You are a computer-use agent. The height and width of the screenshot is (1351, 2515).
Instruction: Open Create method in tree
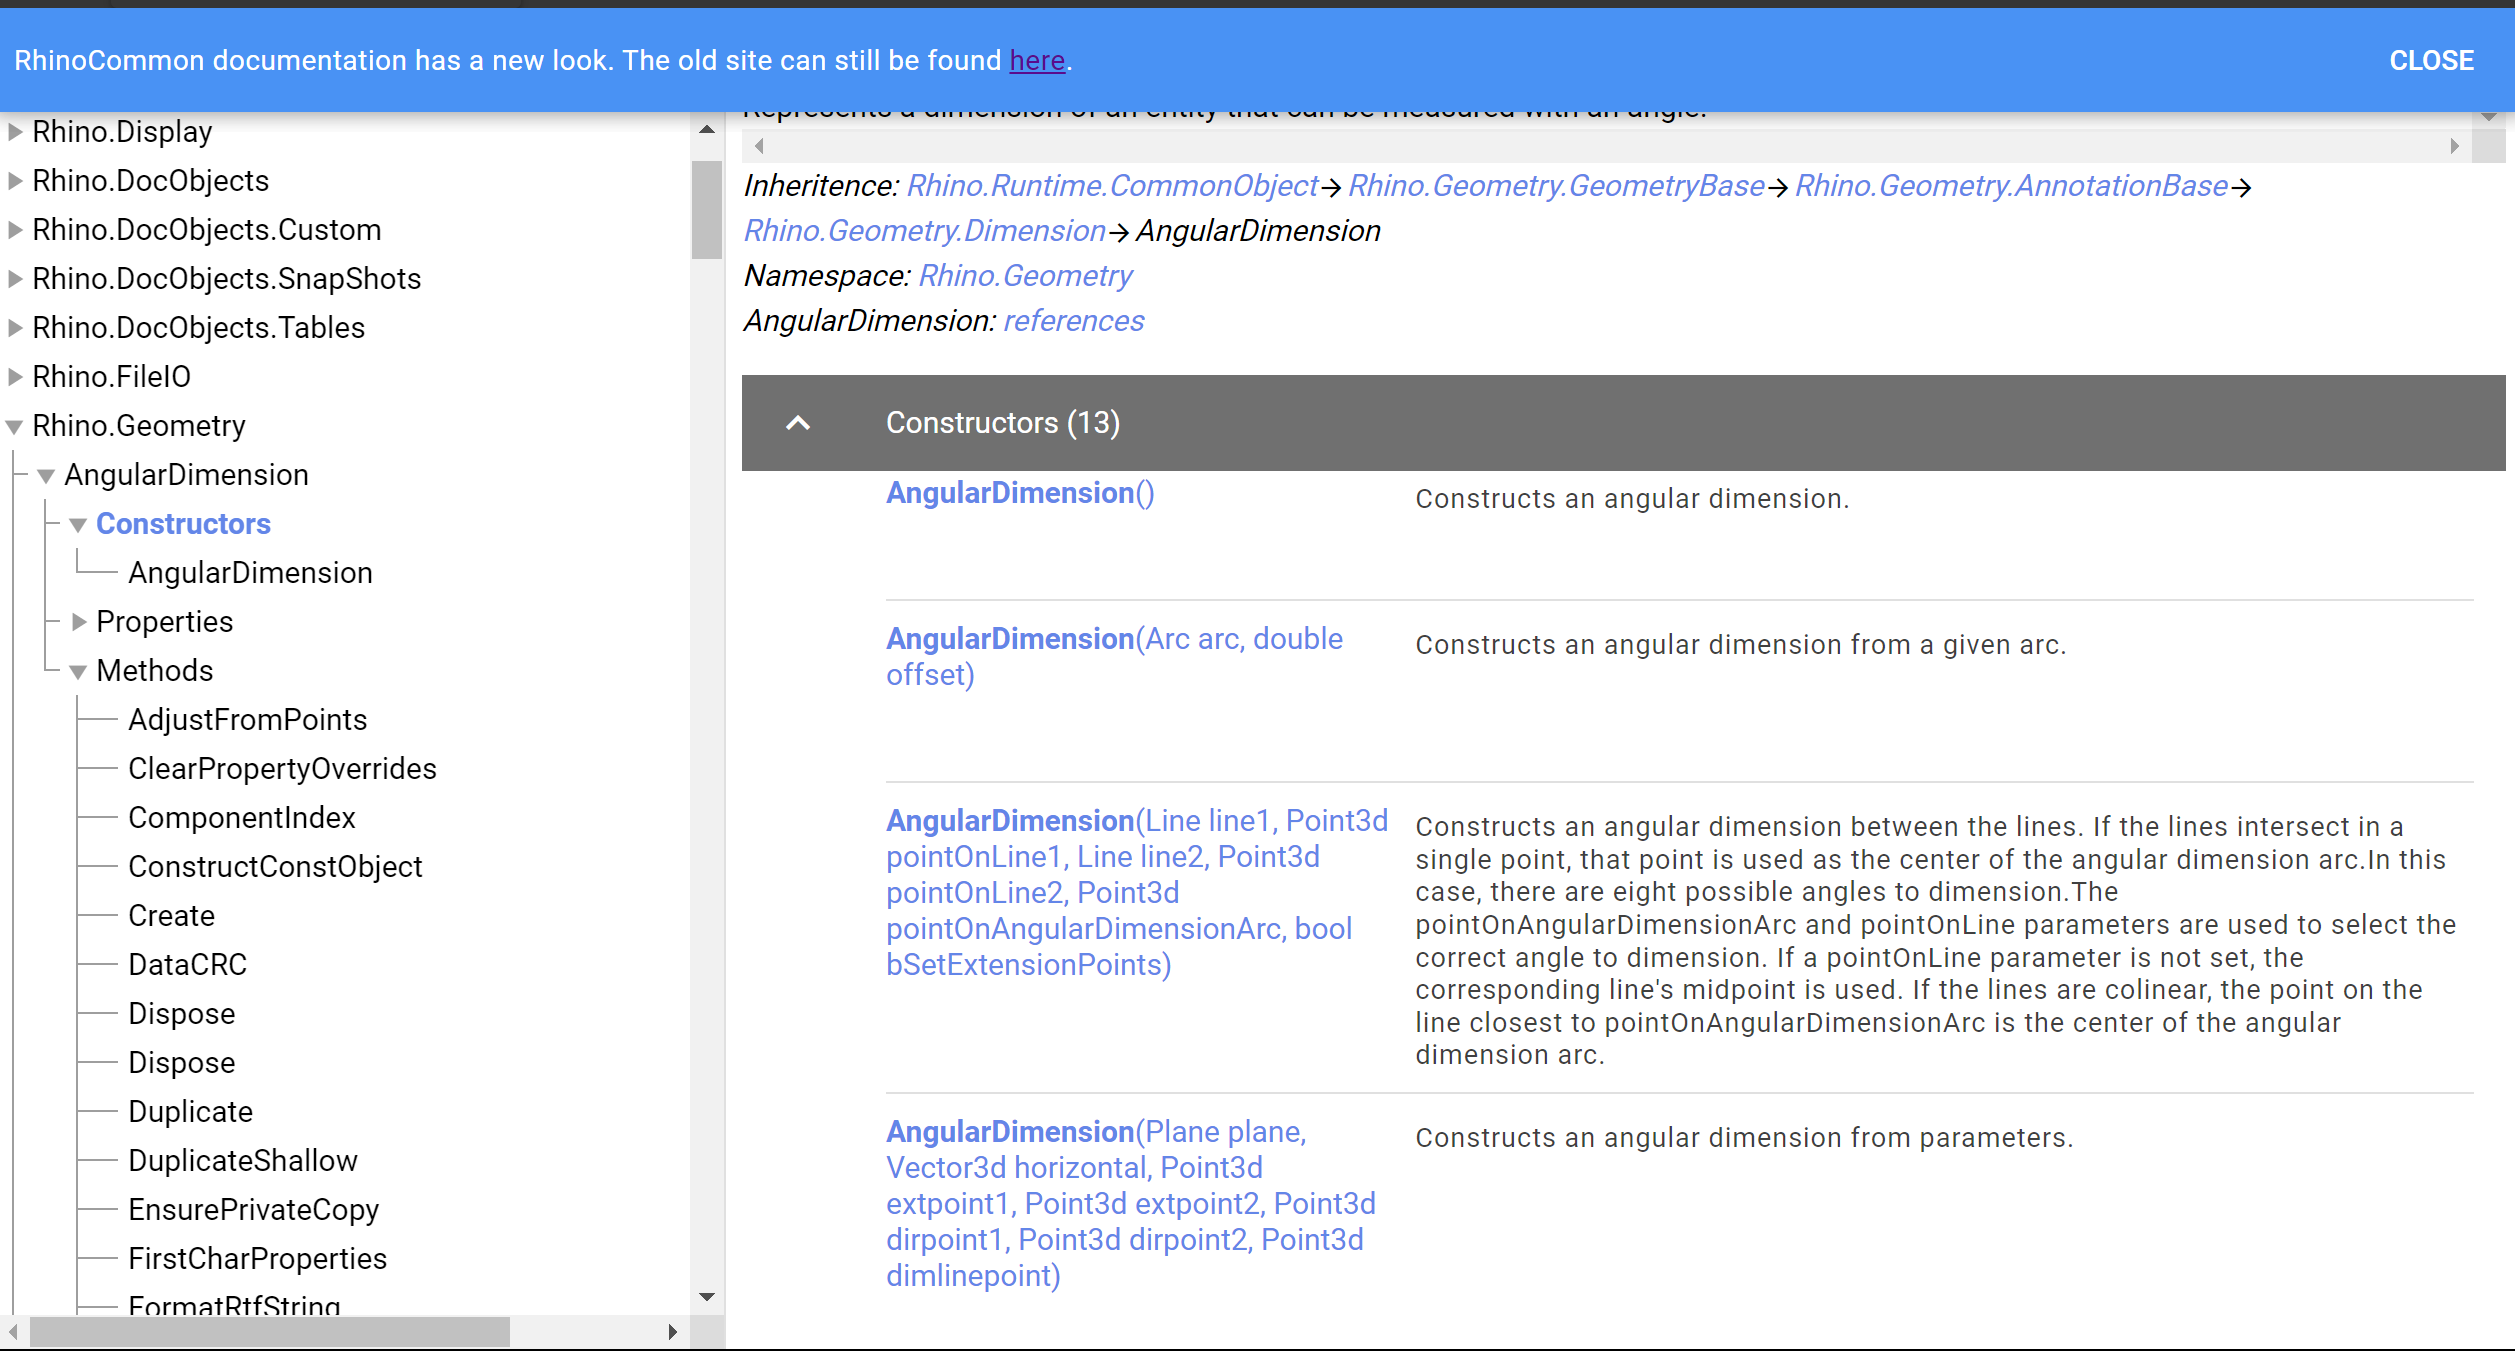click(171, 916)
